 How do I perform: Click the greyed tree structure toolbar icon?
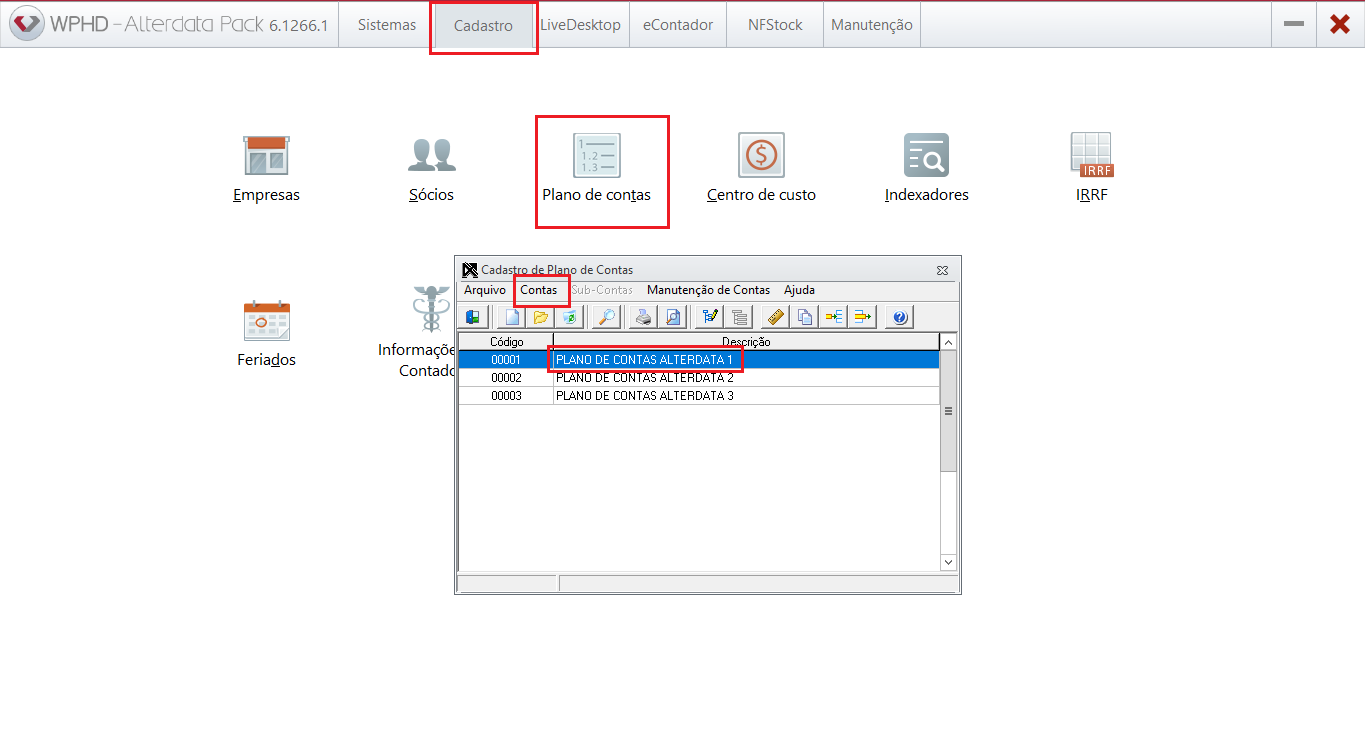739,317
